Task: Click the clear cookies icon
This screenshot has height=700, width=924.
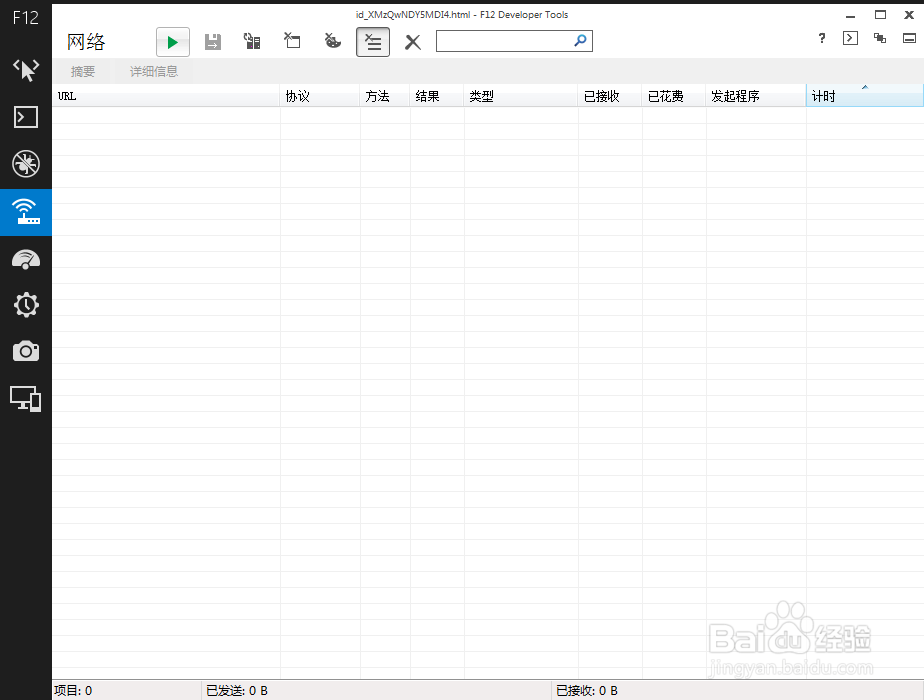Action: point(333,41)
